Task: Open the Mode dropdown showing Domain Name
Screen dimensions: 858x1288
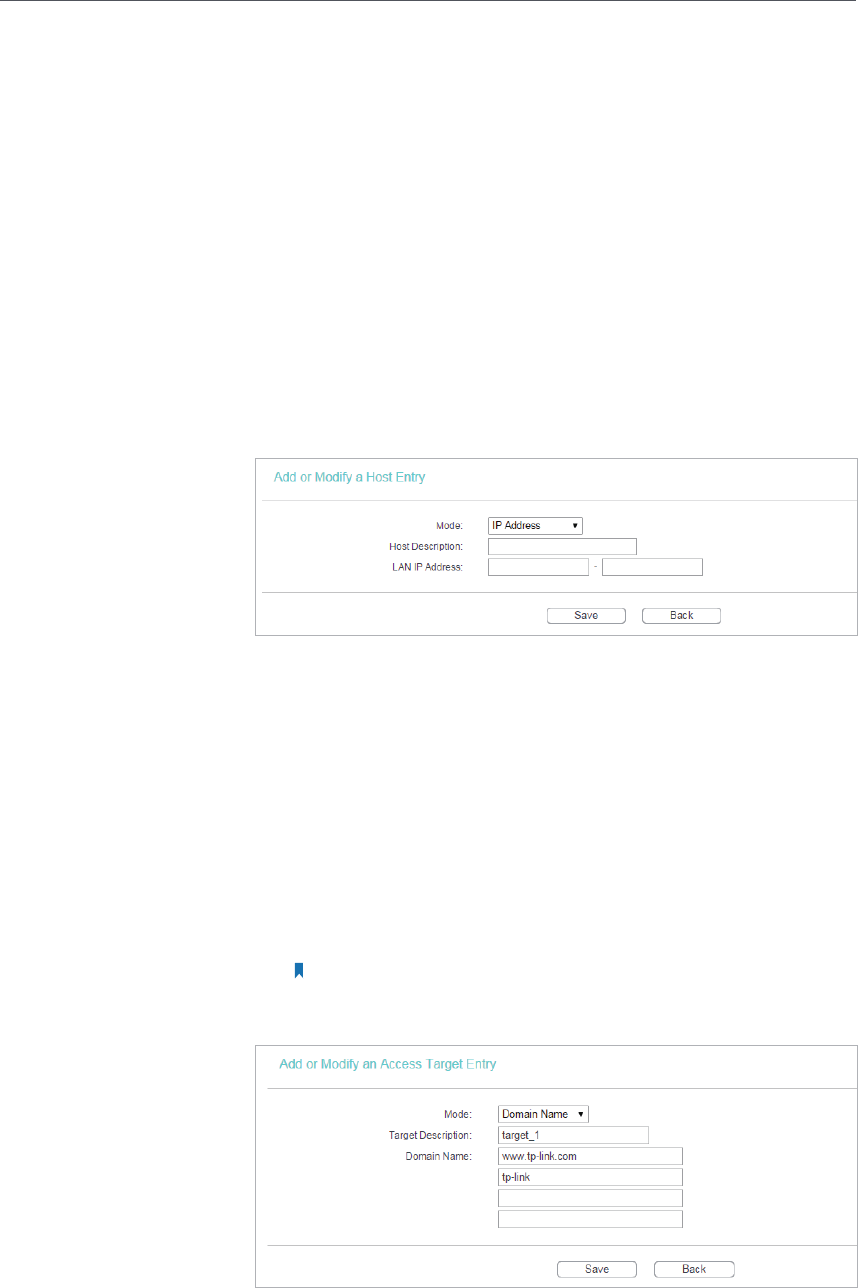Action: 543,1114
